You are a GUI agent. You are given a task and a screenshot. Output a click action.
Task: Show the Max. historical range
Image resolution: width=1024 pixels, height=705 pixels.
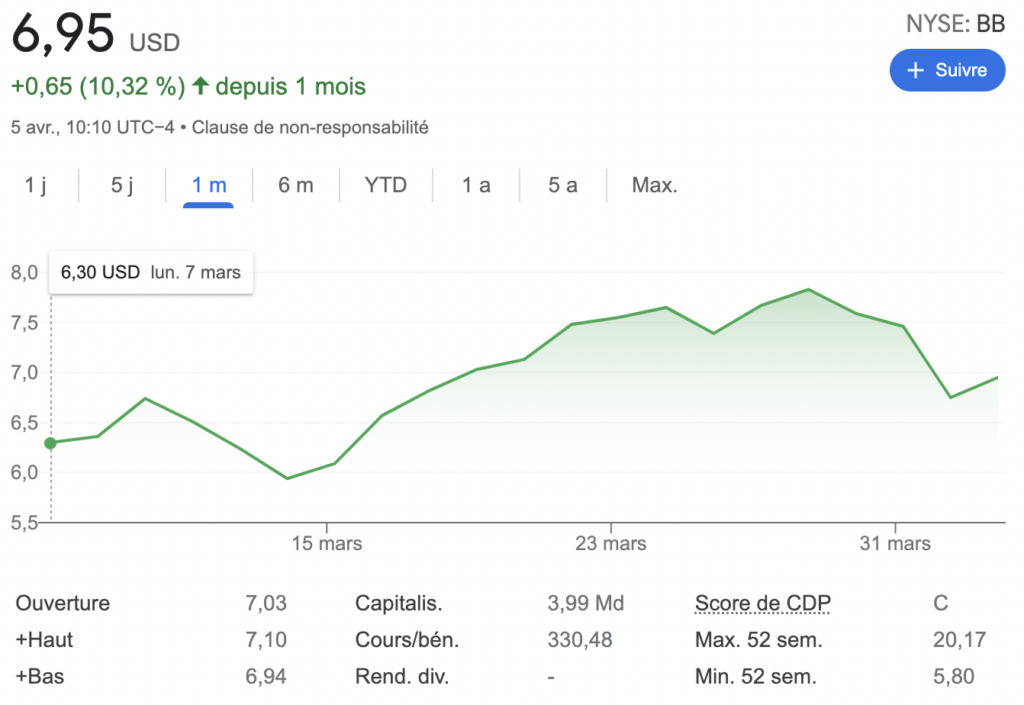[x=654, y=185]
